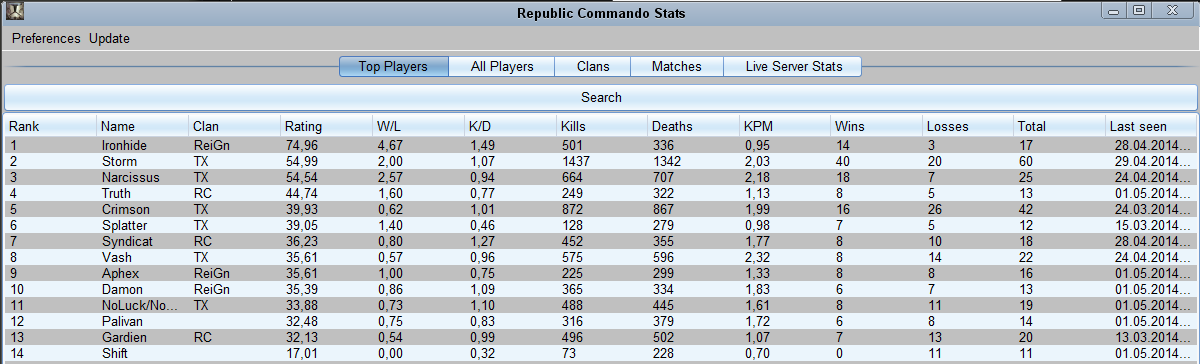Click the Search button
The height and width of the screenshot is (364, 1200).
[x=601, y=98]
